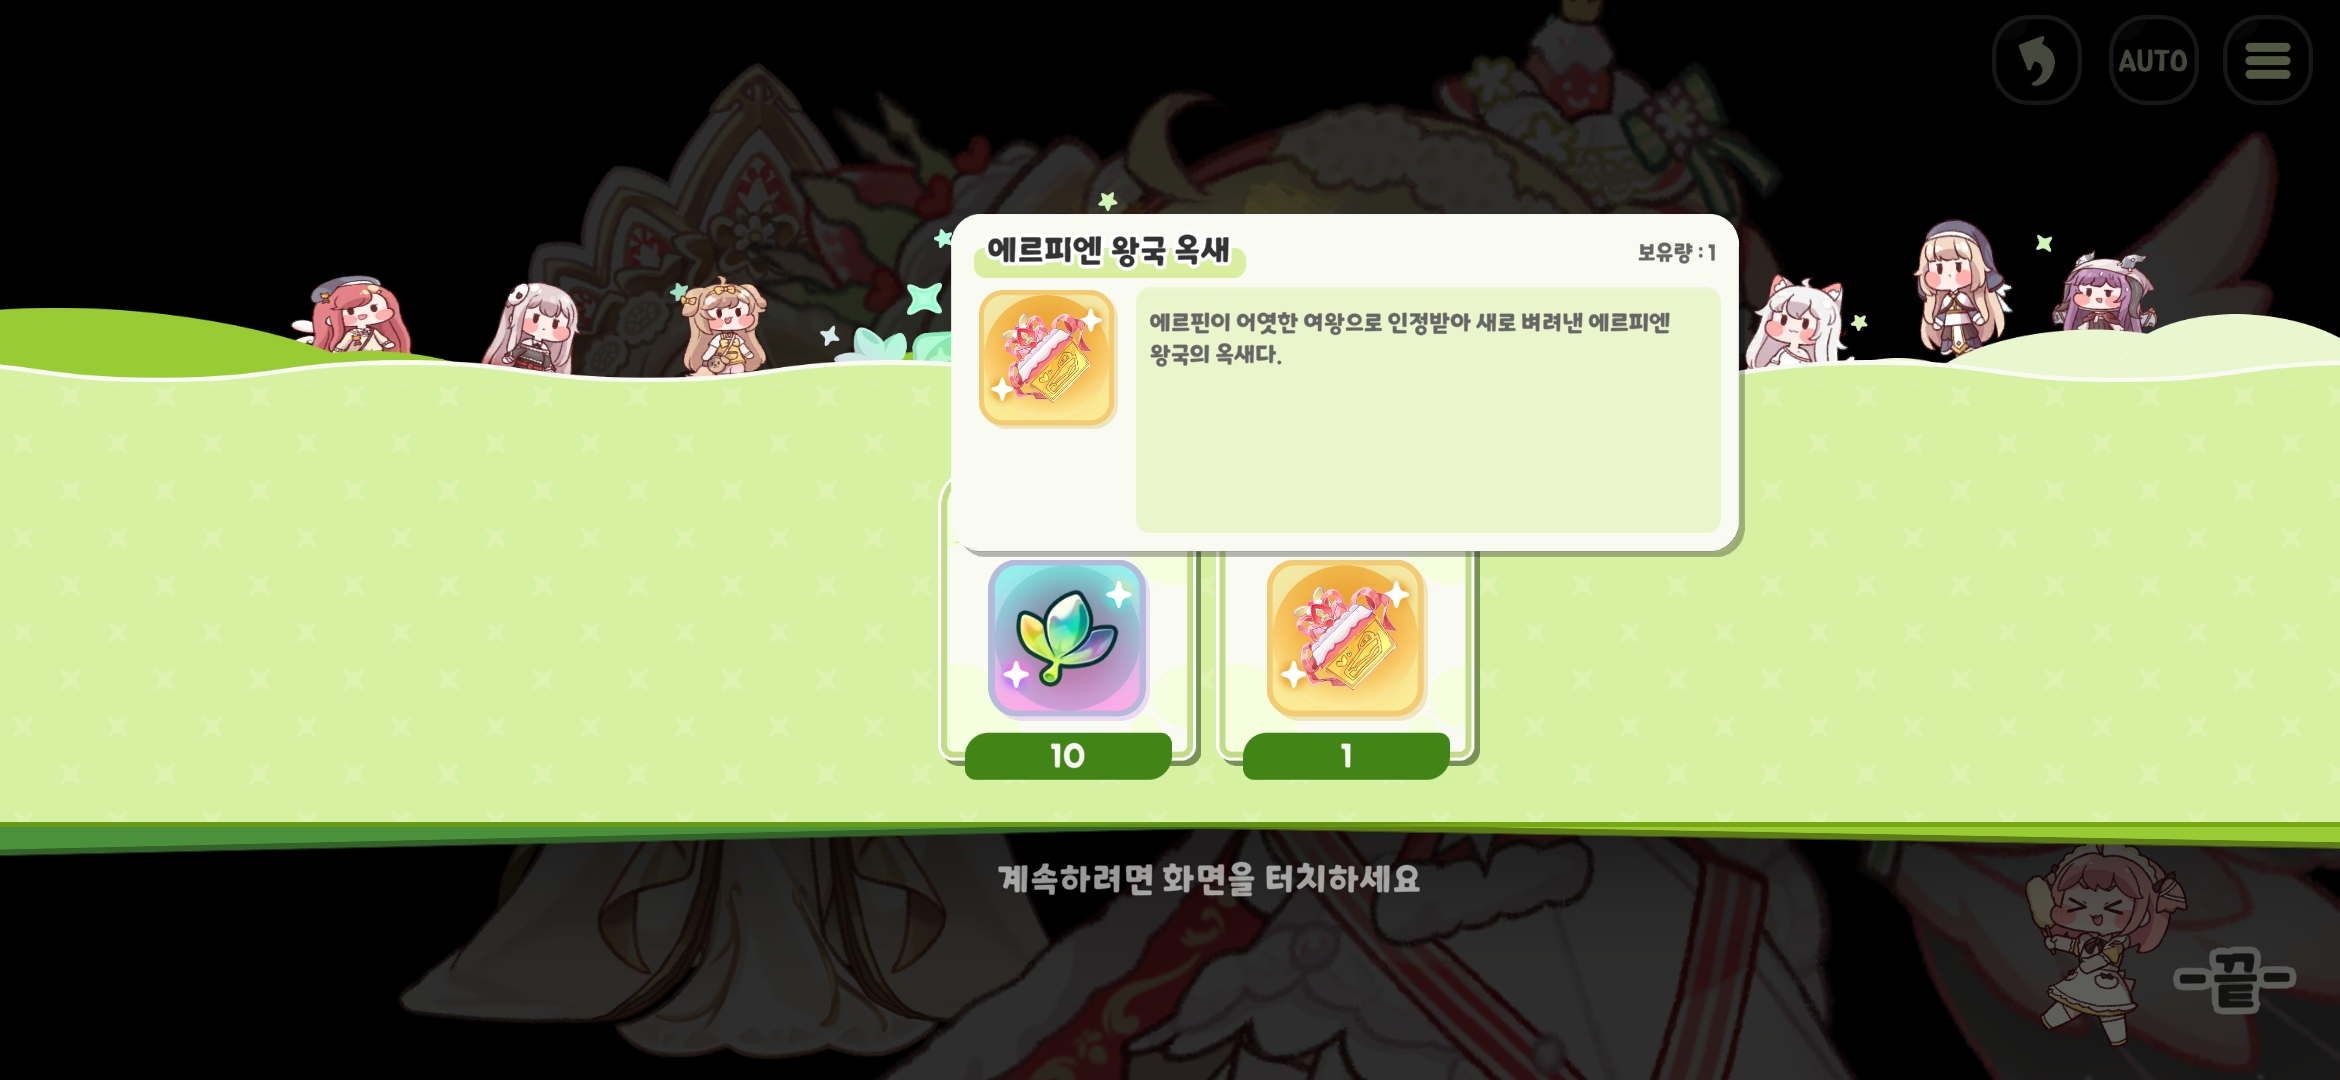Click the item description text box
Image resolution: width=2340 pixels, height=1080 pixels.
pyautogui.click(x=1428, y=410)
